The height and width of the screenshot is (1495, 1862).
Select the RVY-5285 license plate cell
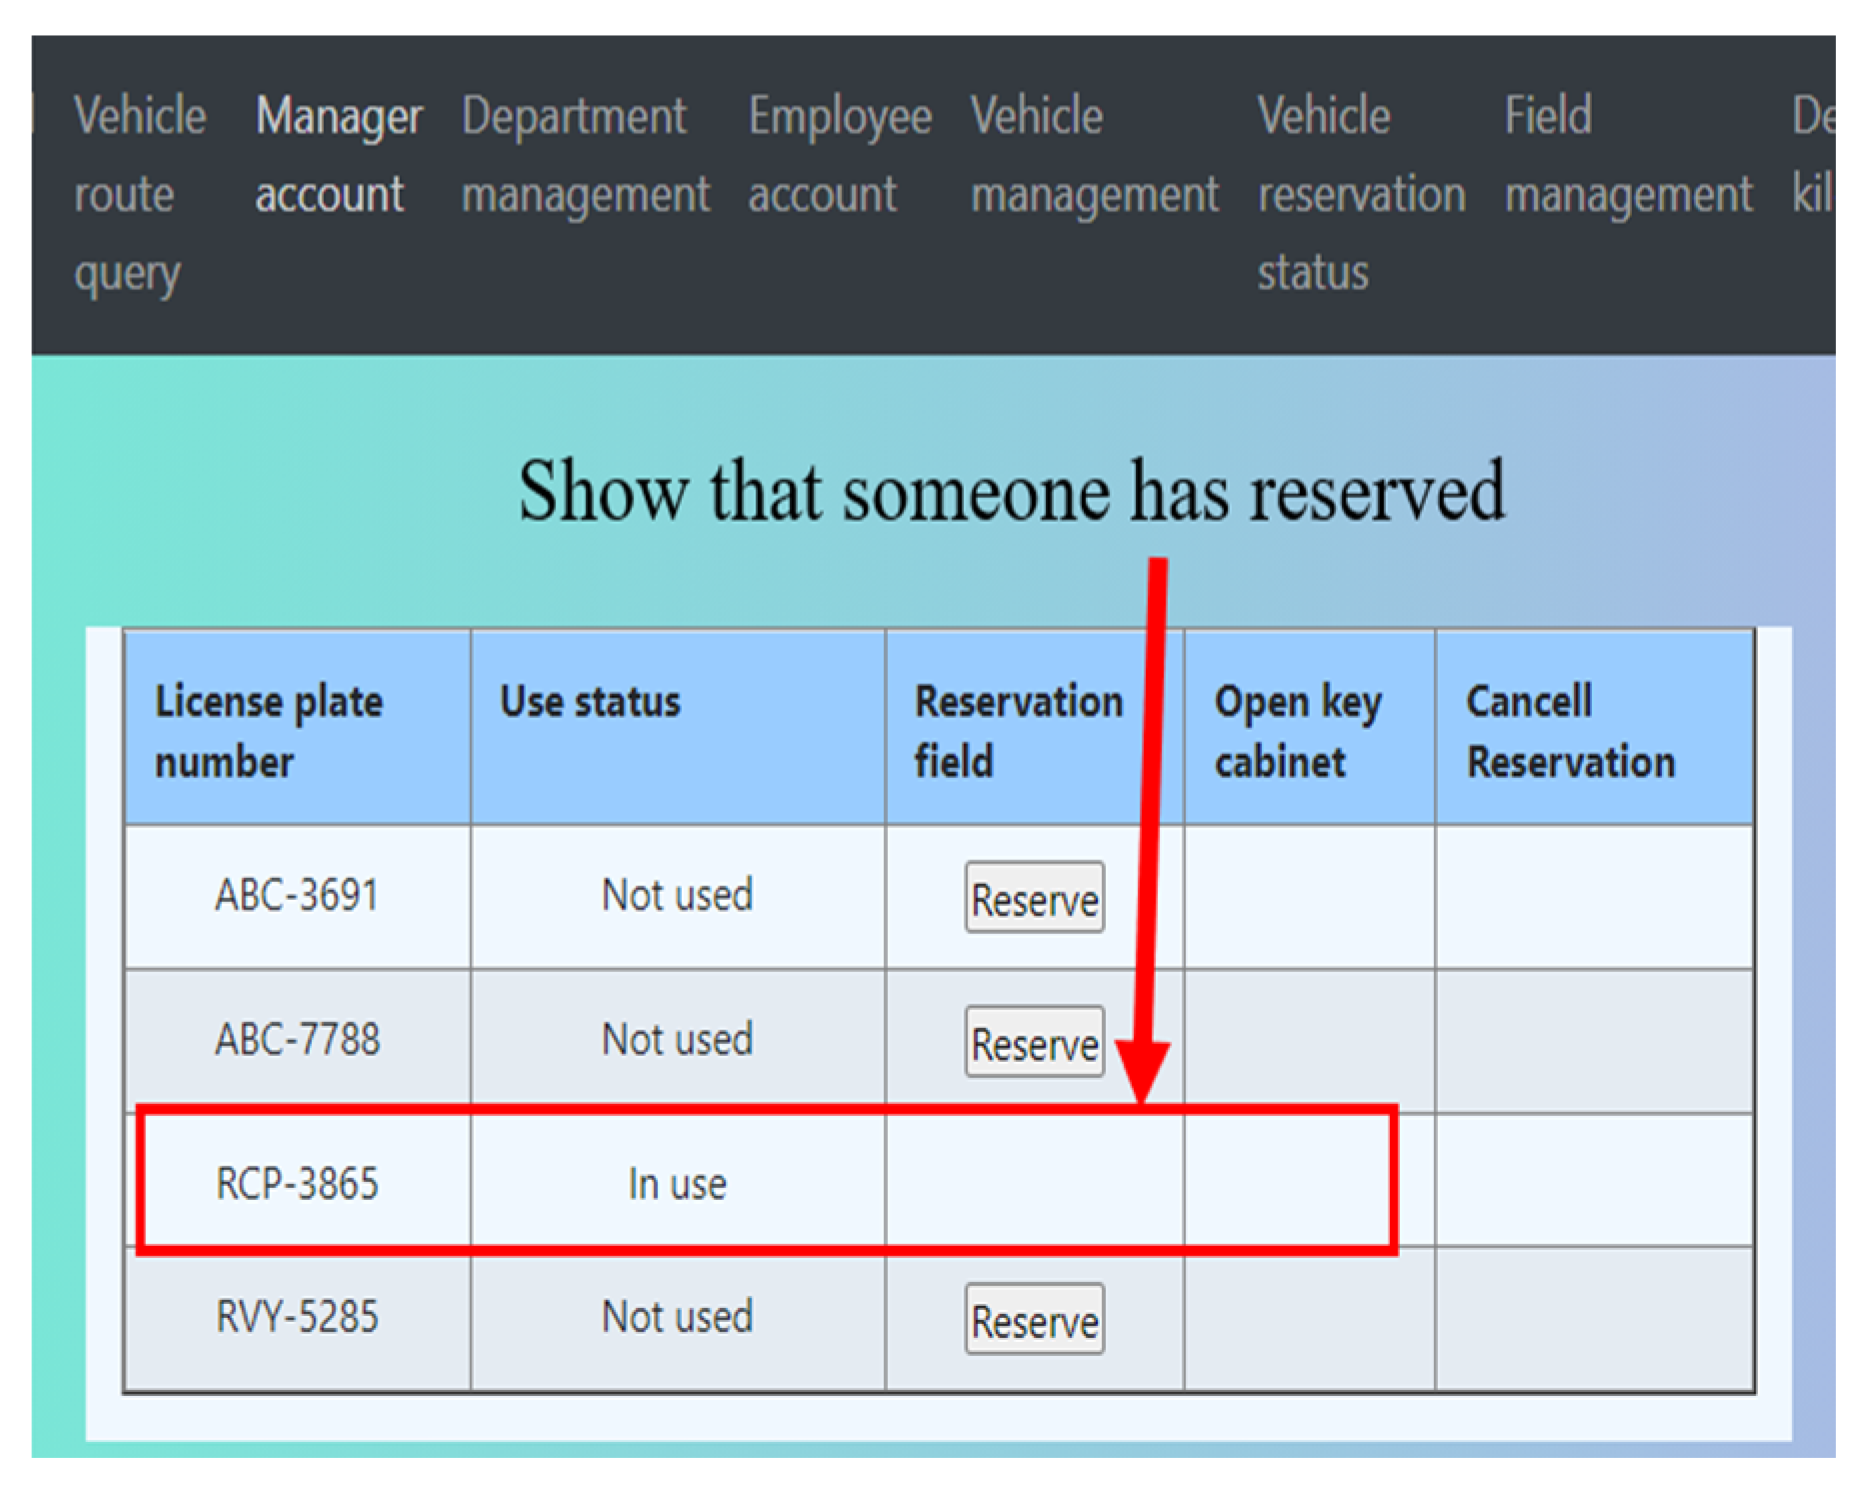coord(297,1318)
